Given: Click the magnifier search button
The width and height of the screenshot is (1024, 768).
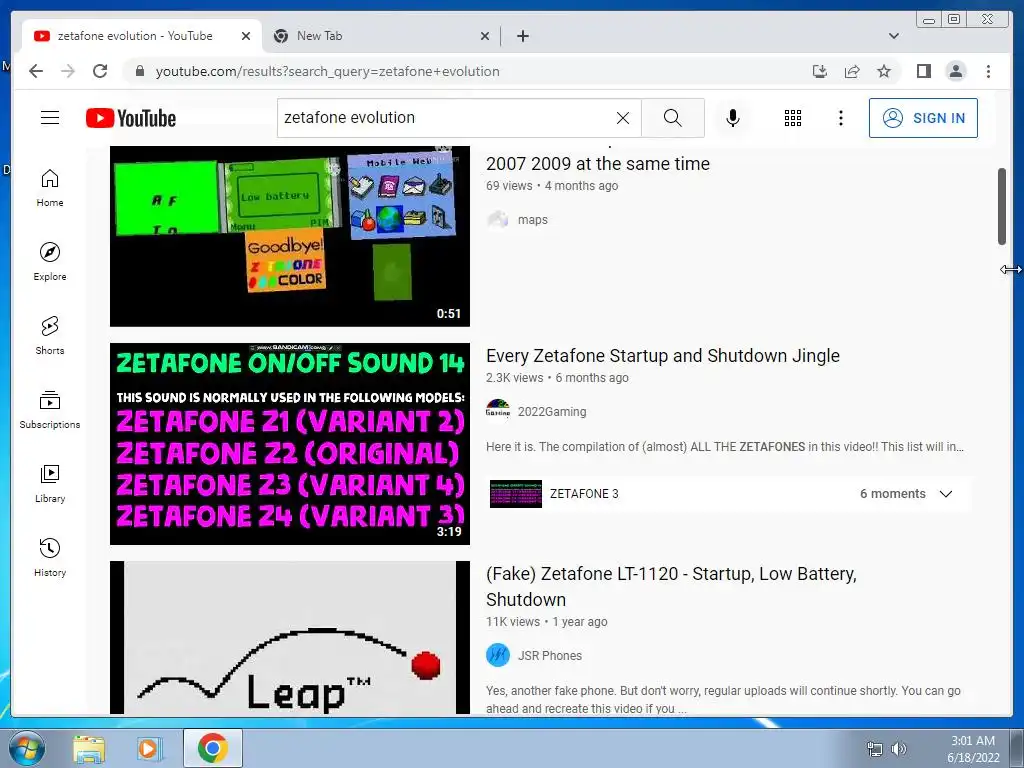Looking at the screenshot, I should (x=673, y=118).
